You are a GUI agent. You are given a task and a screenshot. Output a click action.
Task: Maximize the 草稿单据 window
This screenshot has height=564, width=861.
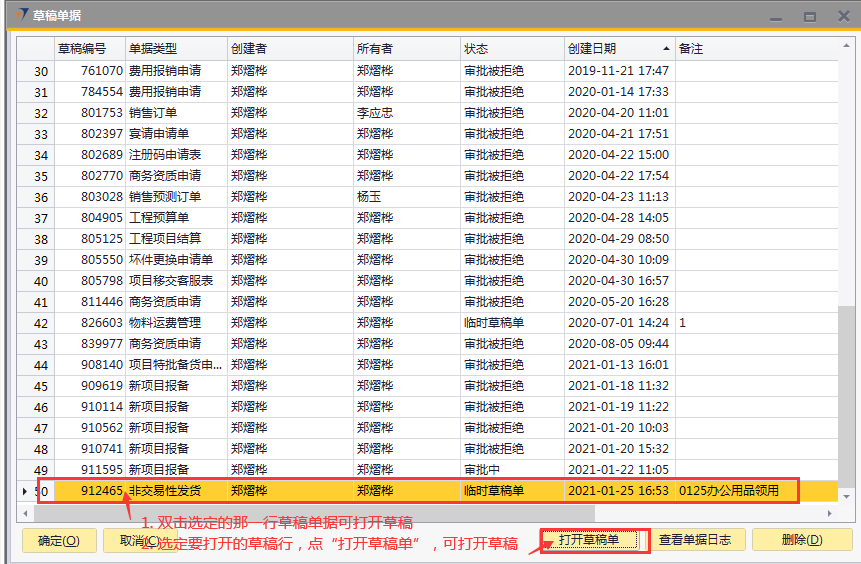tap(810, 16)
